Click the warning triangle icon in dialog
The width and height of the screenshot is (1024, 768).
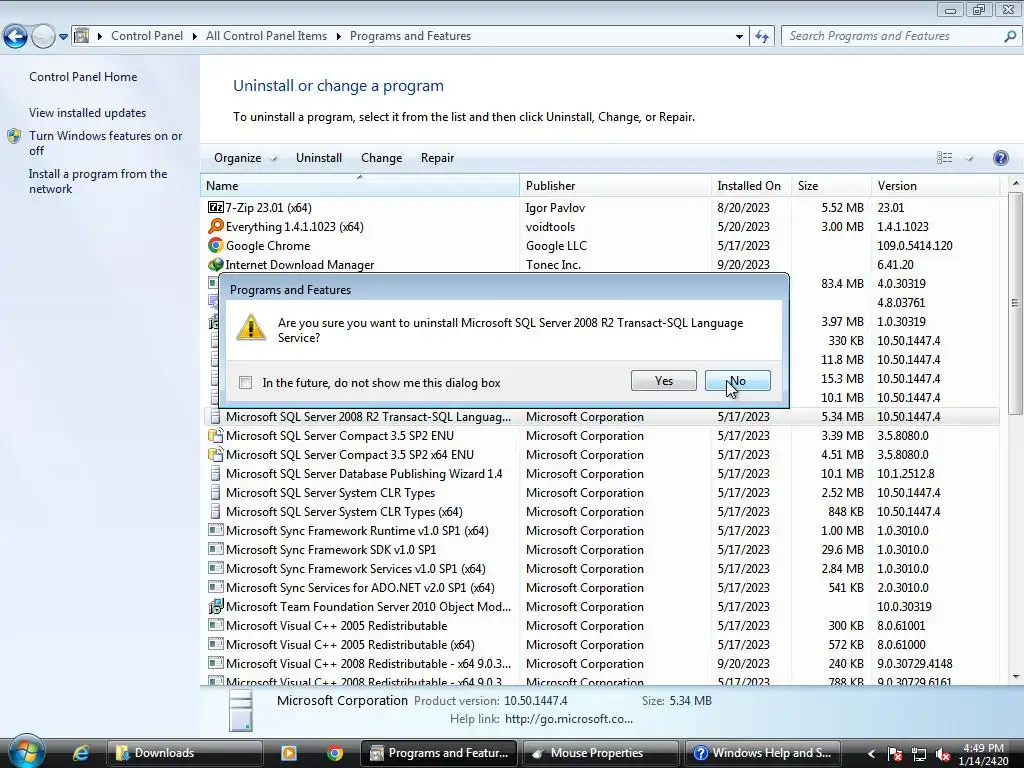[x=251, y=327]
